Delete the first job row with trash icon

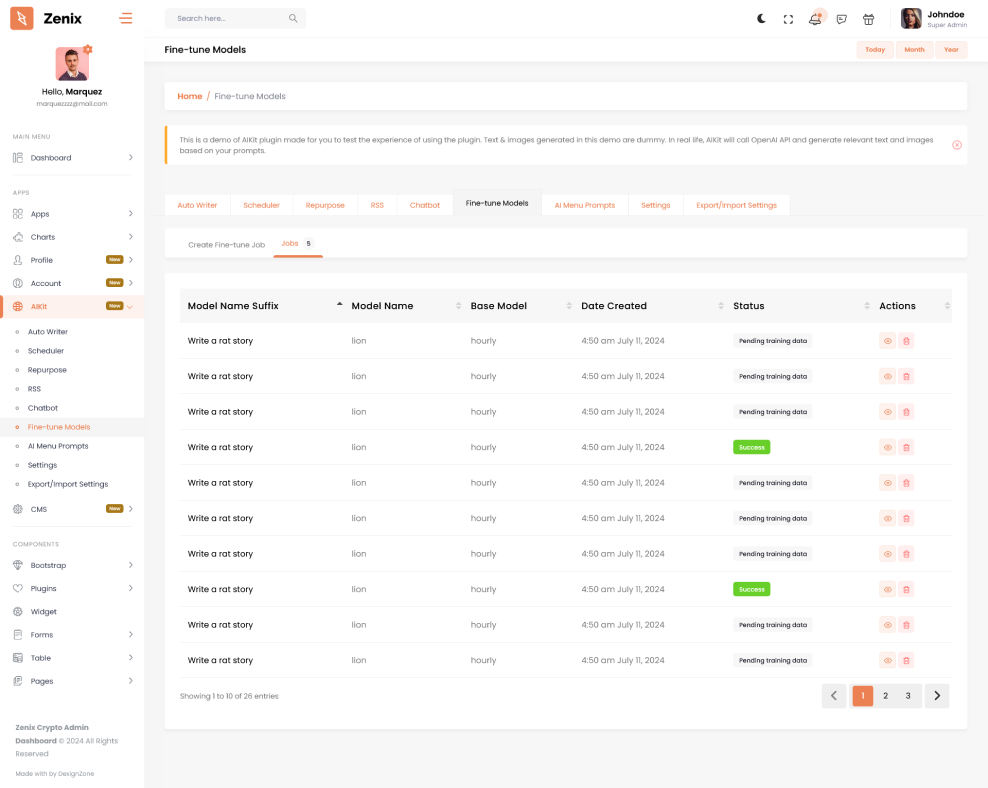coord(906,341)
